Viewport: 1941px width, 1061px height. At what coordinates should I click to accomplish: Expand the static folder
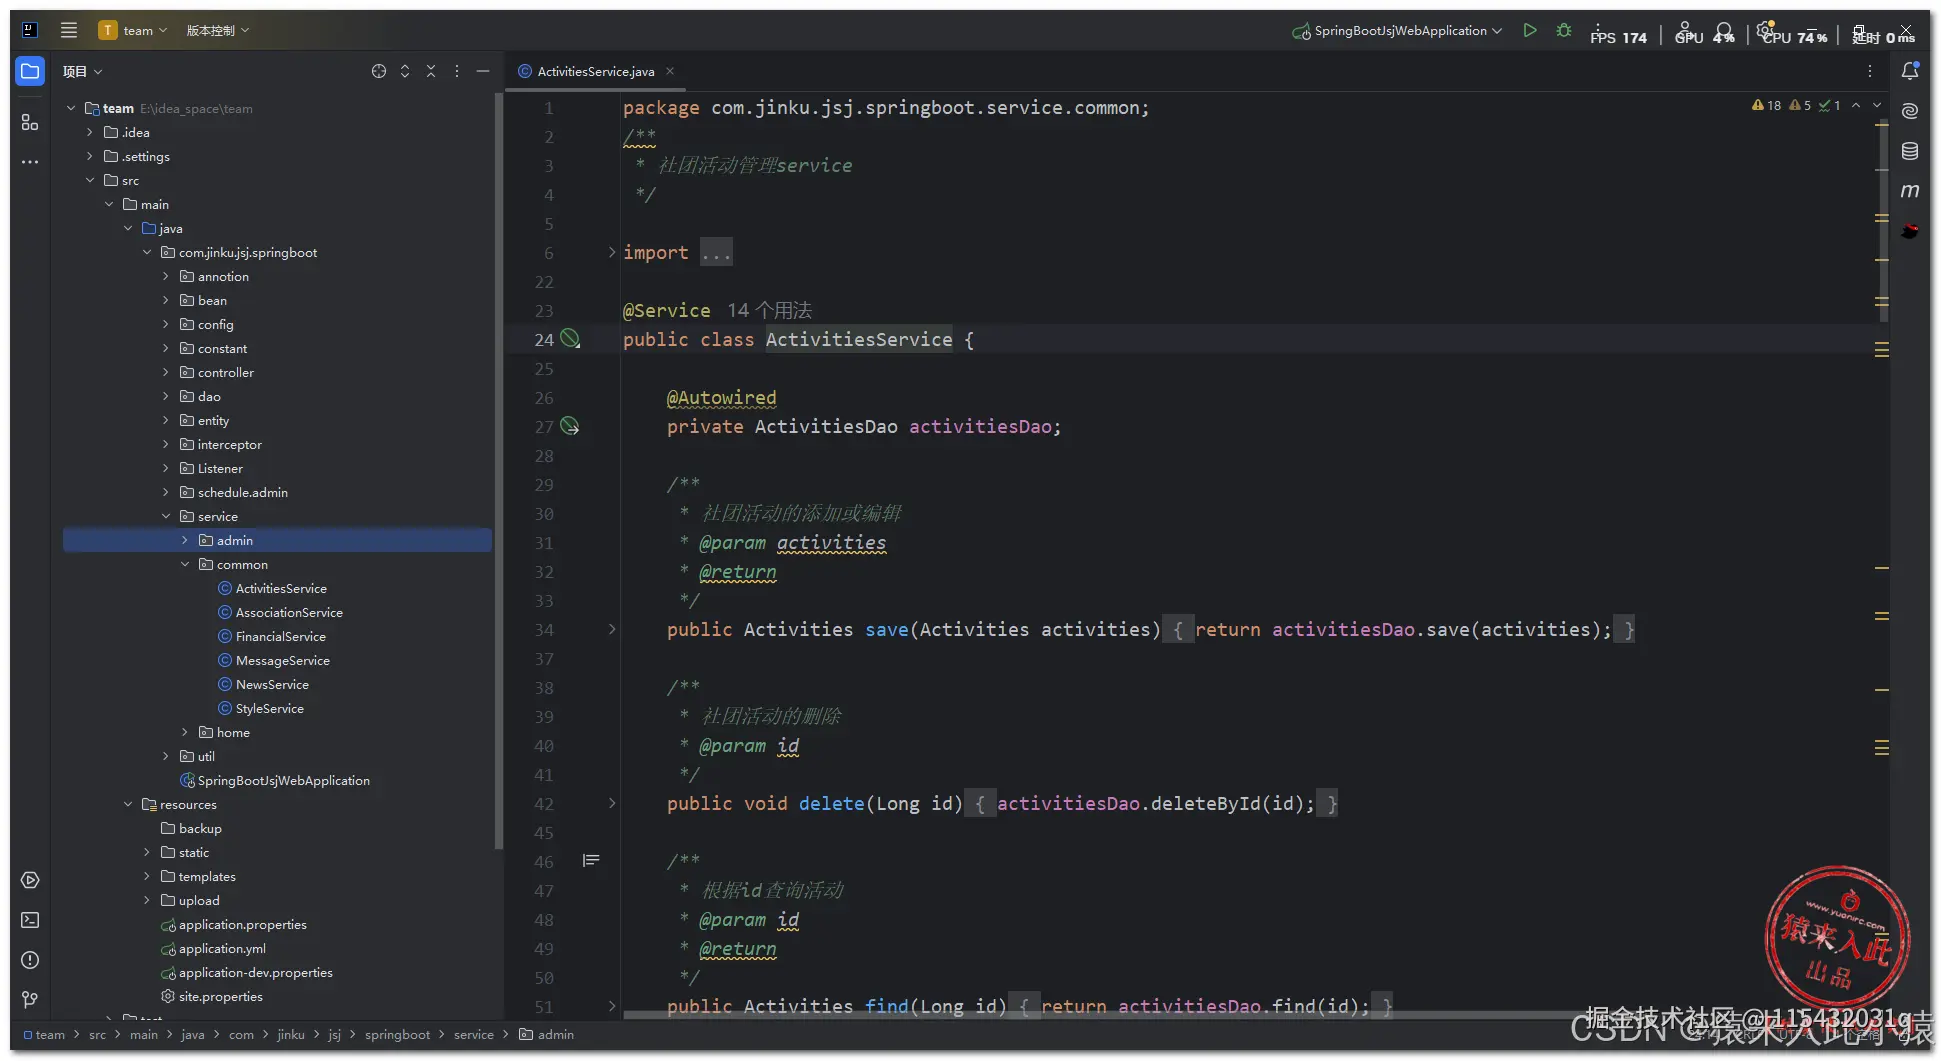pos(147,852)
